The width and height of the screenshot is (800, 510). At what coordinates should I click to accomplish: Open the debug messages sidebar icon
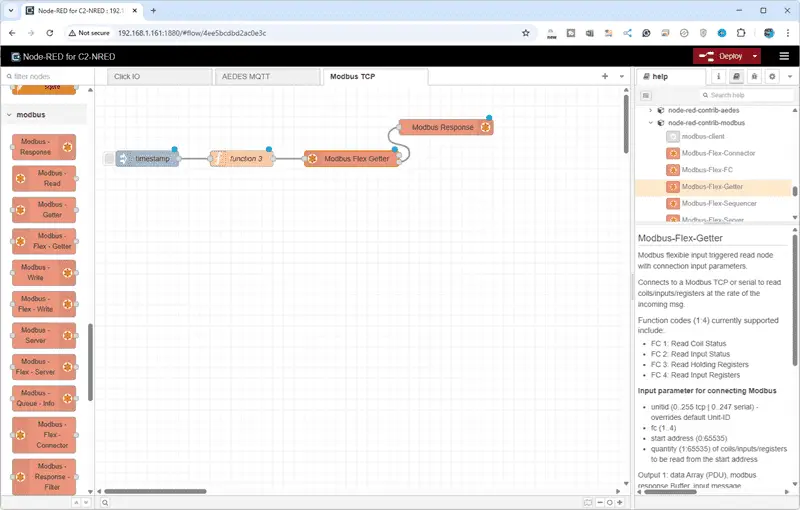[754, 76]
